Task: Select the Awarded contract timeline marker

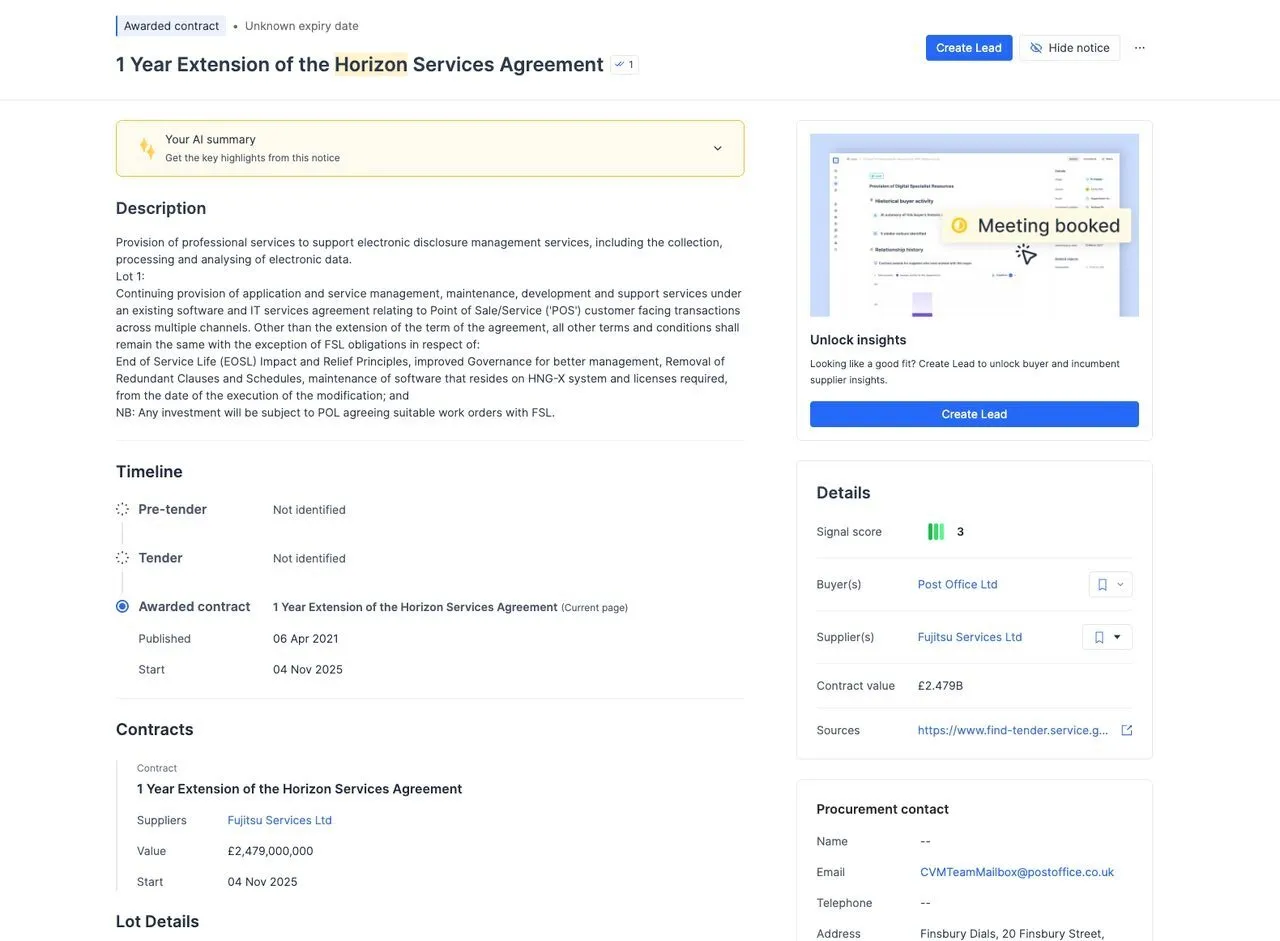Action: [122, 606]
